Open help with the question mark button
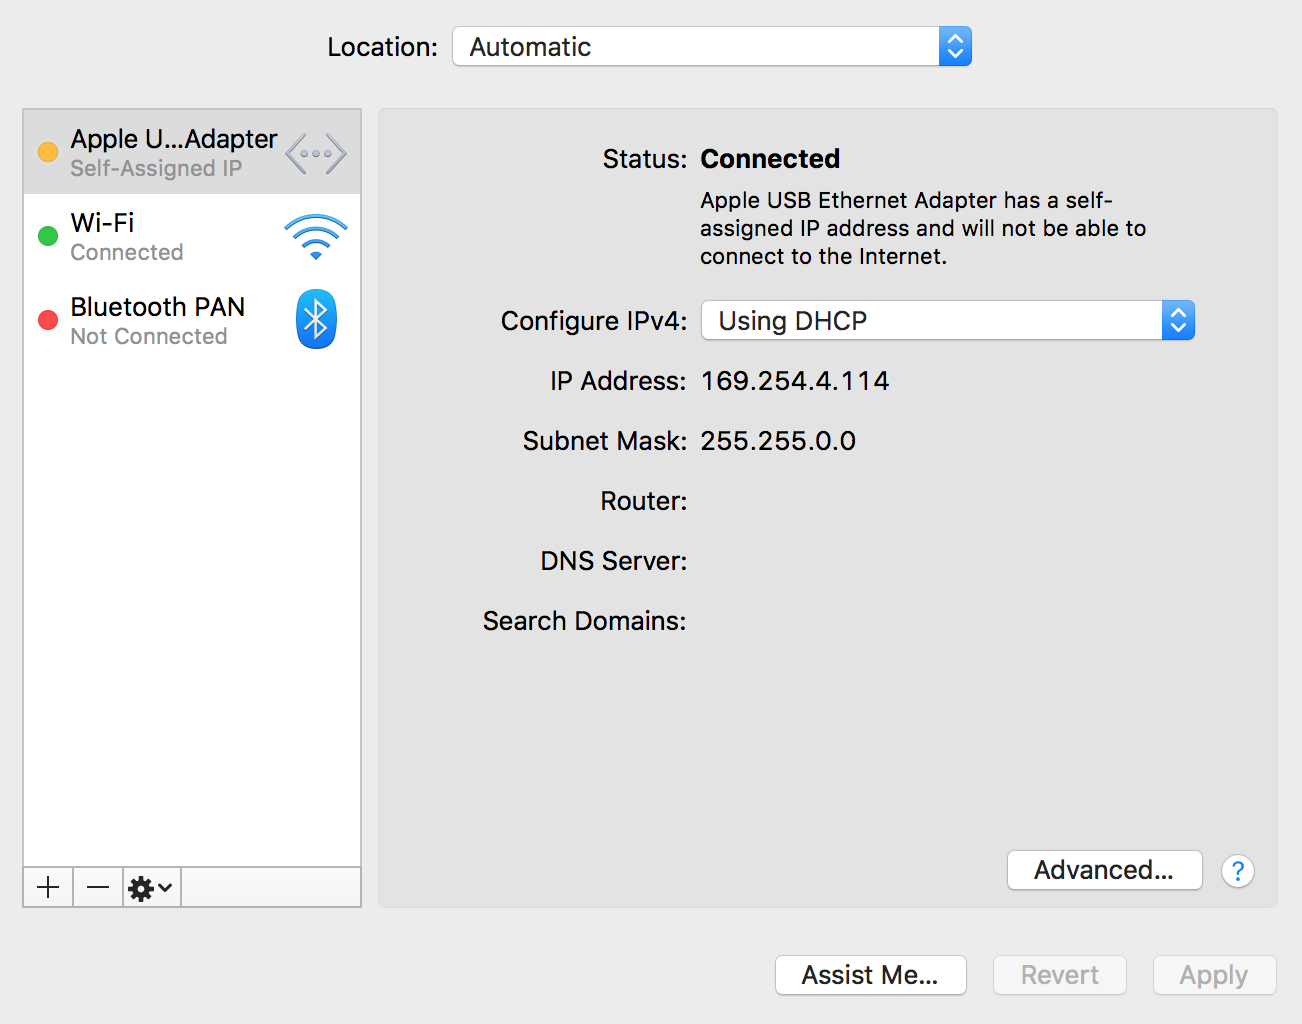 pos(1238,871)
